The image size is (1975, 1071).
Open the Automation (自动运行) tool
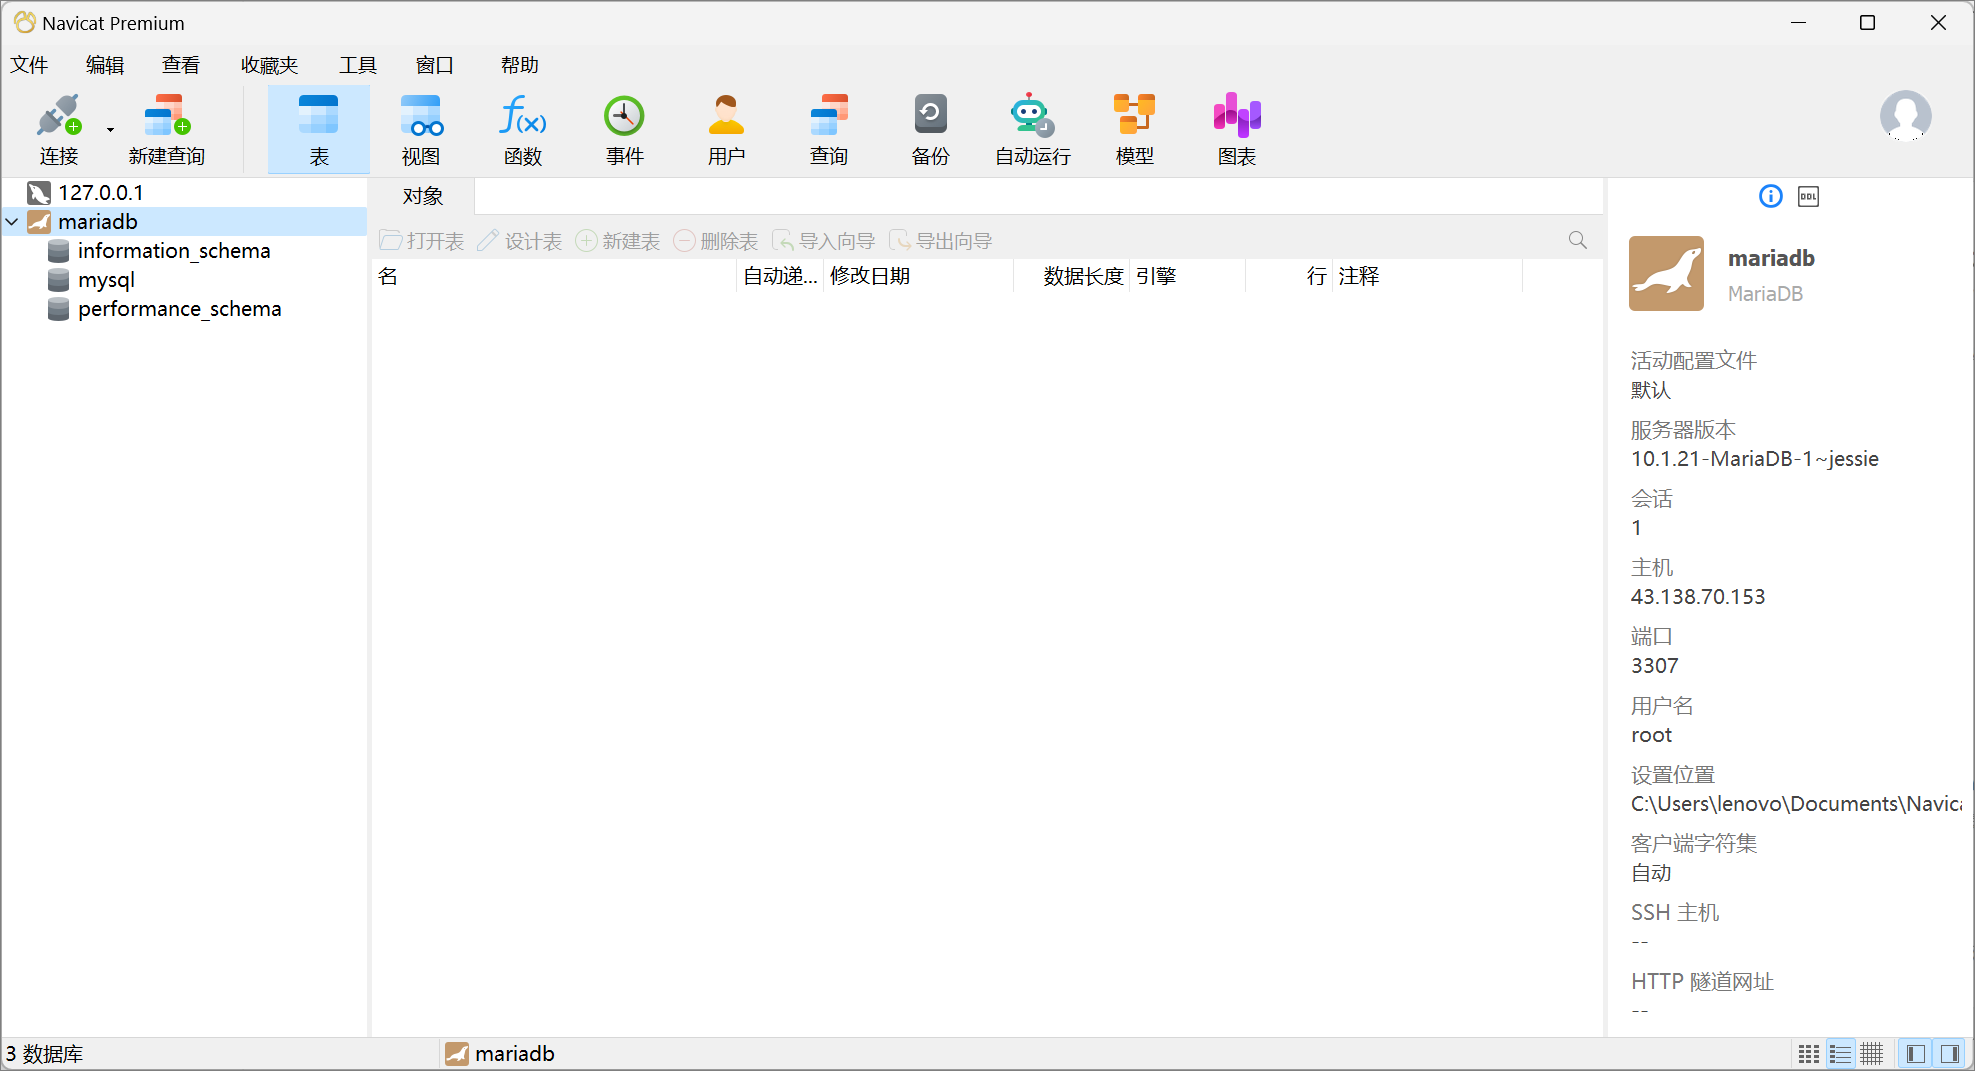(1033, 130)
